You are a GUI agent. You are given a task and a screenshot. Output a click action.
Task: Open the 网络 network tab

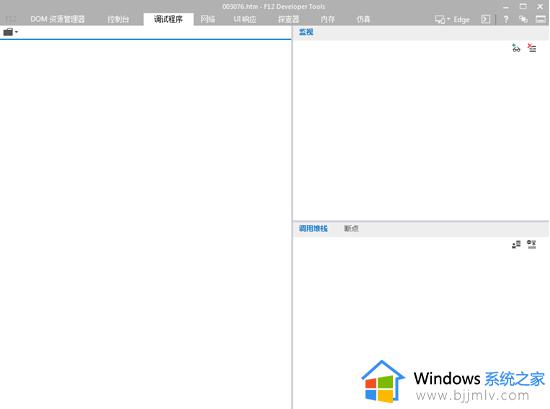208,19
